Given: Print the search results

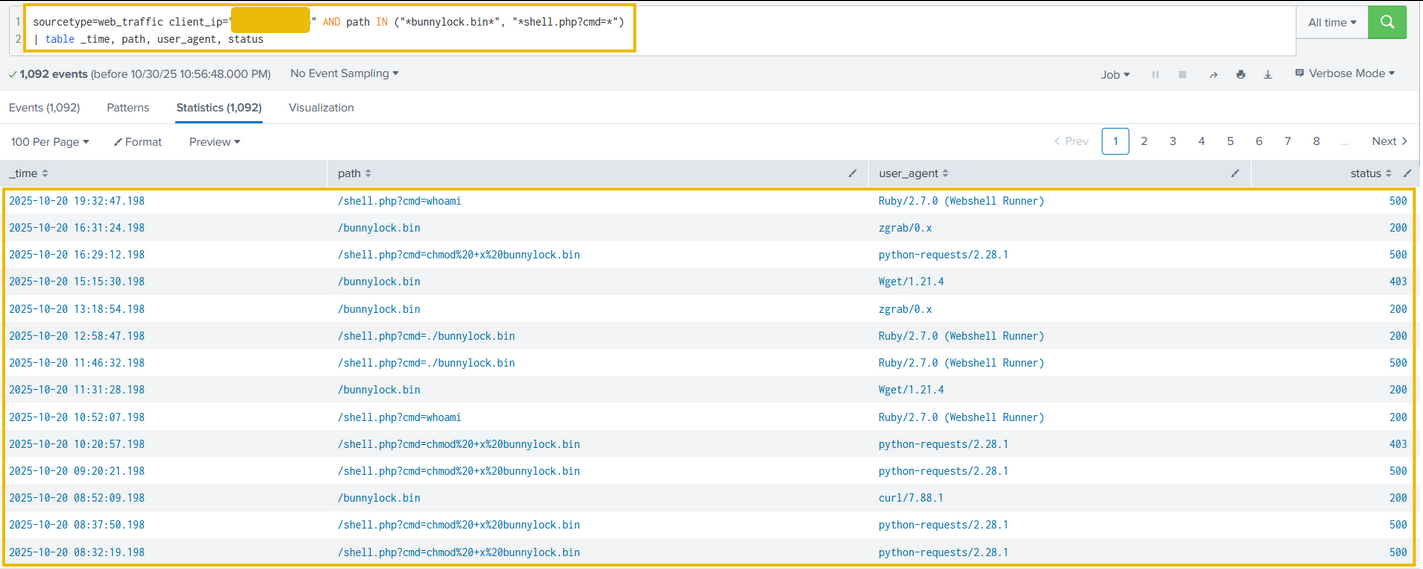Looking at the screenshot, I should click(1241, 74).
